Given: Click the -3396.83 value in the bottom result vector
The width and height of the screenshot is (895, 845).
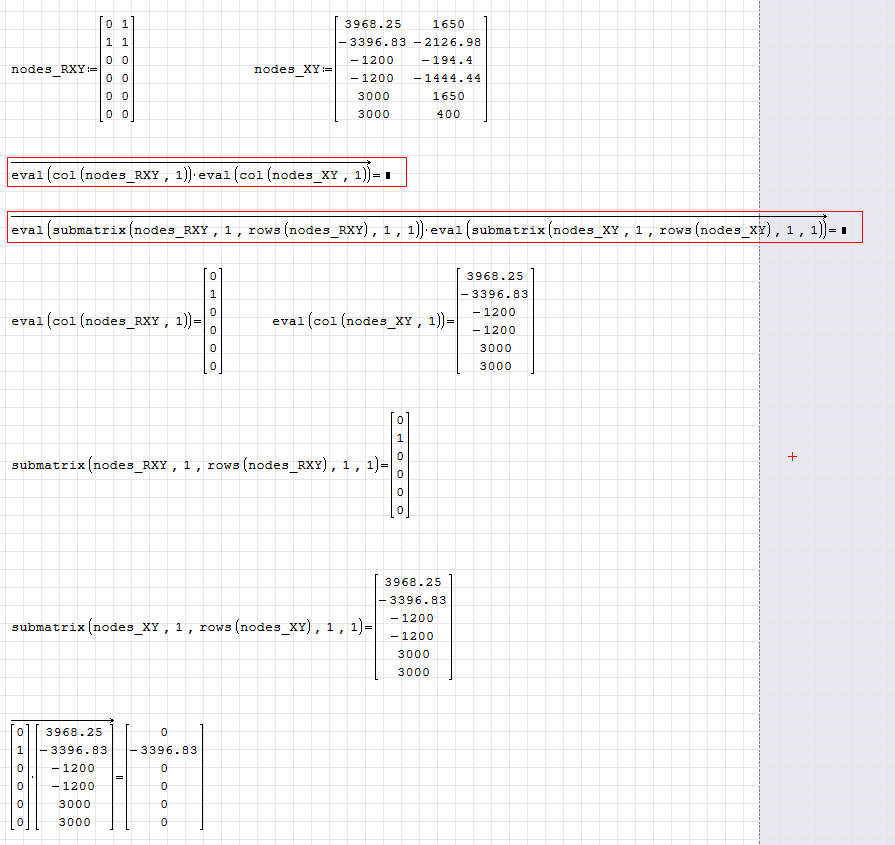Looking at the screenshot, I should click(x=164, y=750).
